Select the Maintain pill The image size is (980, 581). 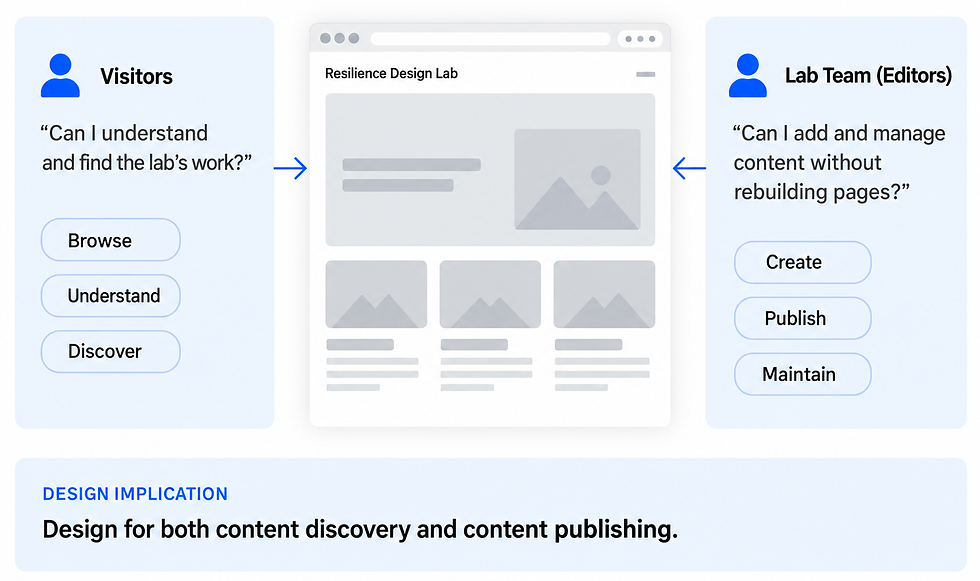802,374
